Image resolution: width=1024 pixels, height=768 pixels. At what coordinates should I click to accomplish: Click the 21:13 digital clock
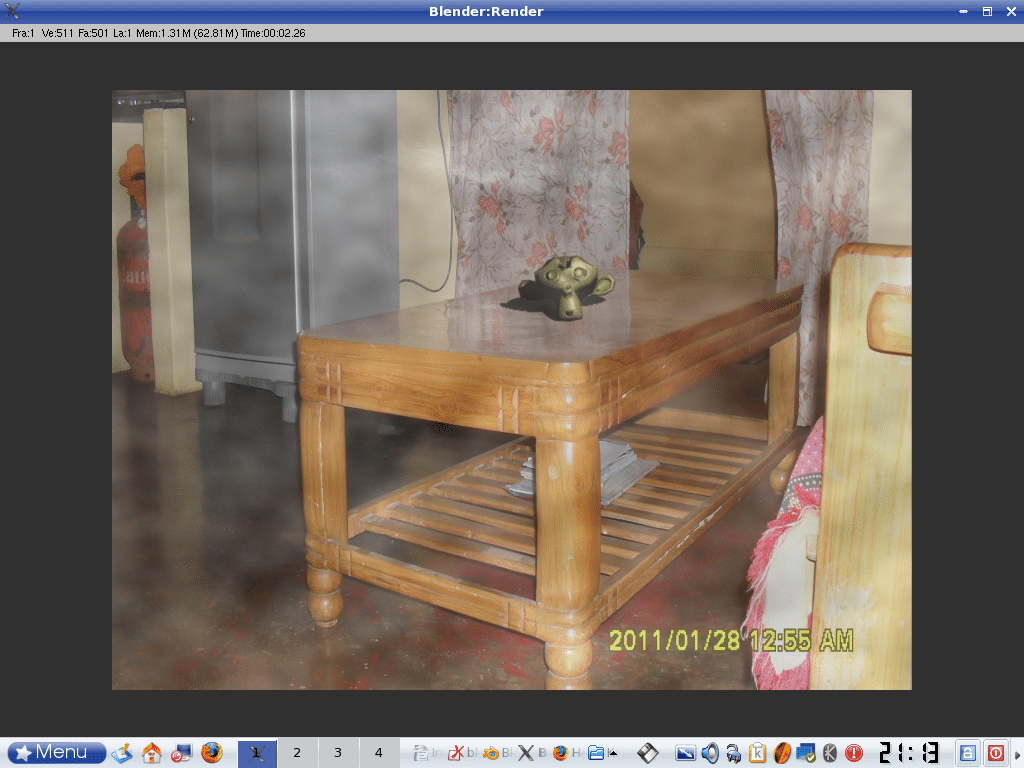tap(908, 753)
